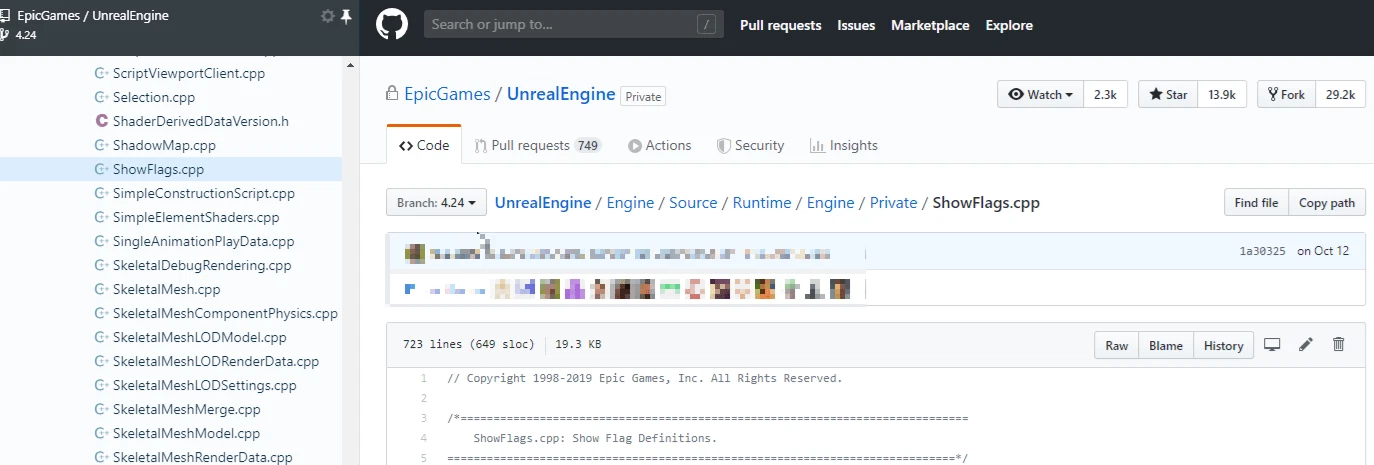Select SkeletalMeshComponentPhysics.cpp in the tree
This screenshot has height=465, width=1374.
(225, 313)
